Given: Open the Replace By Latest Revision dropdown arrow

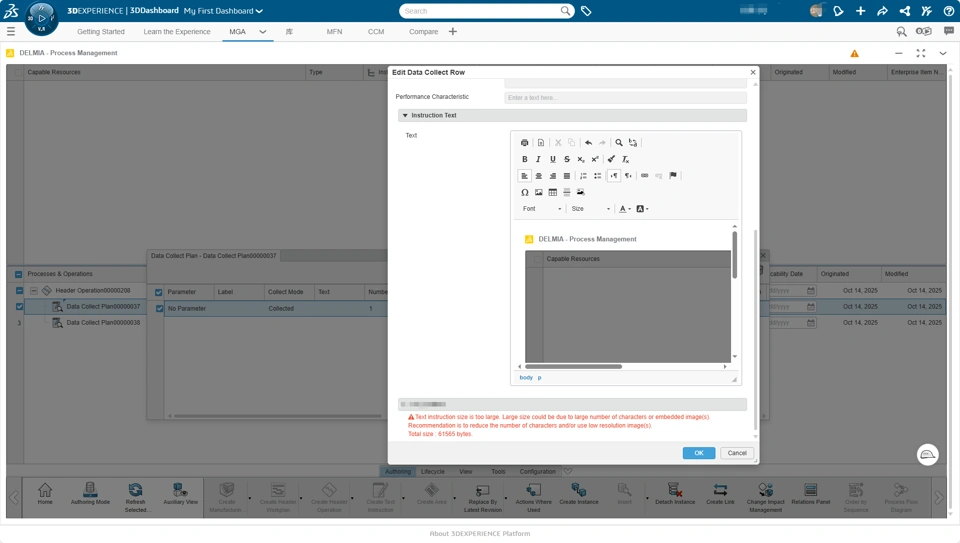Looking at the screenshot, I should (x=505, y=497).
